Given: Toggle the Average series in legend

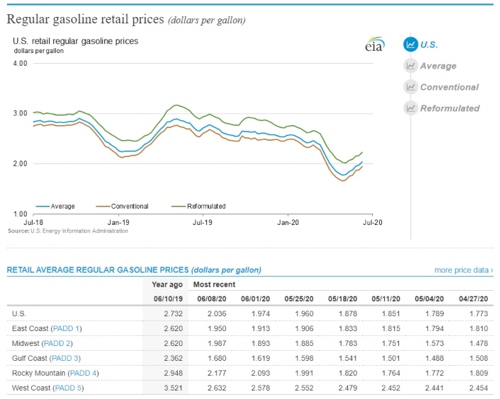Looking at the screenshot, I should coord(55,206).
